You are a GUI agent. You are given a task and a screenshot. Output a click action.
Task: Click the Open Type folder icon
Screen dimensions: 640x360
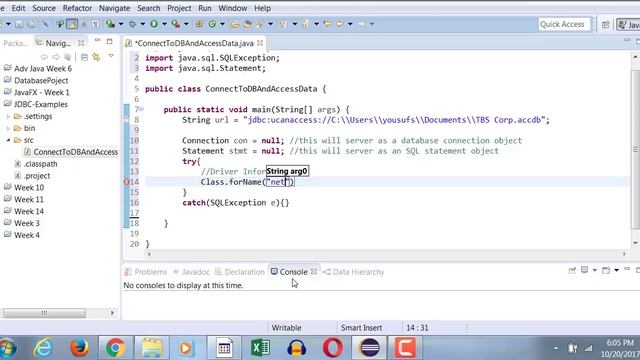coord(235,24)
